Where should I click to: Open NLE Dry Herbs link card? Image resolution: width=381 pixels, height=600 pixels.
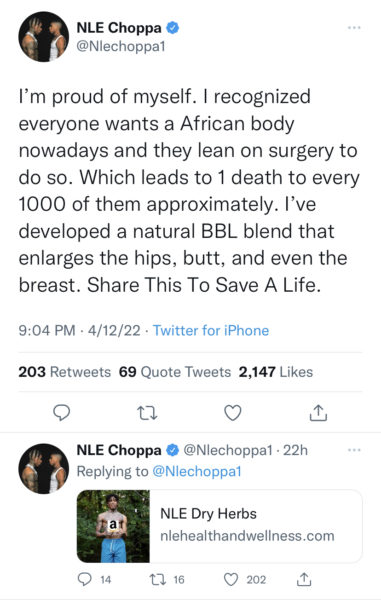220,526
